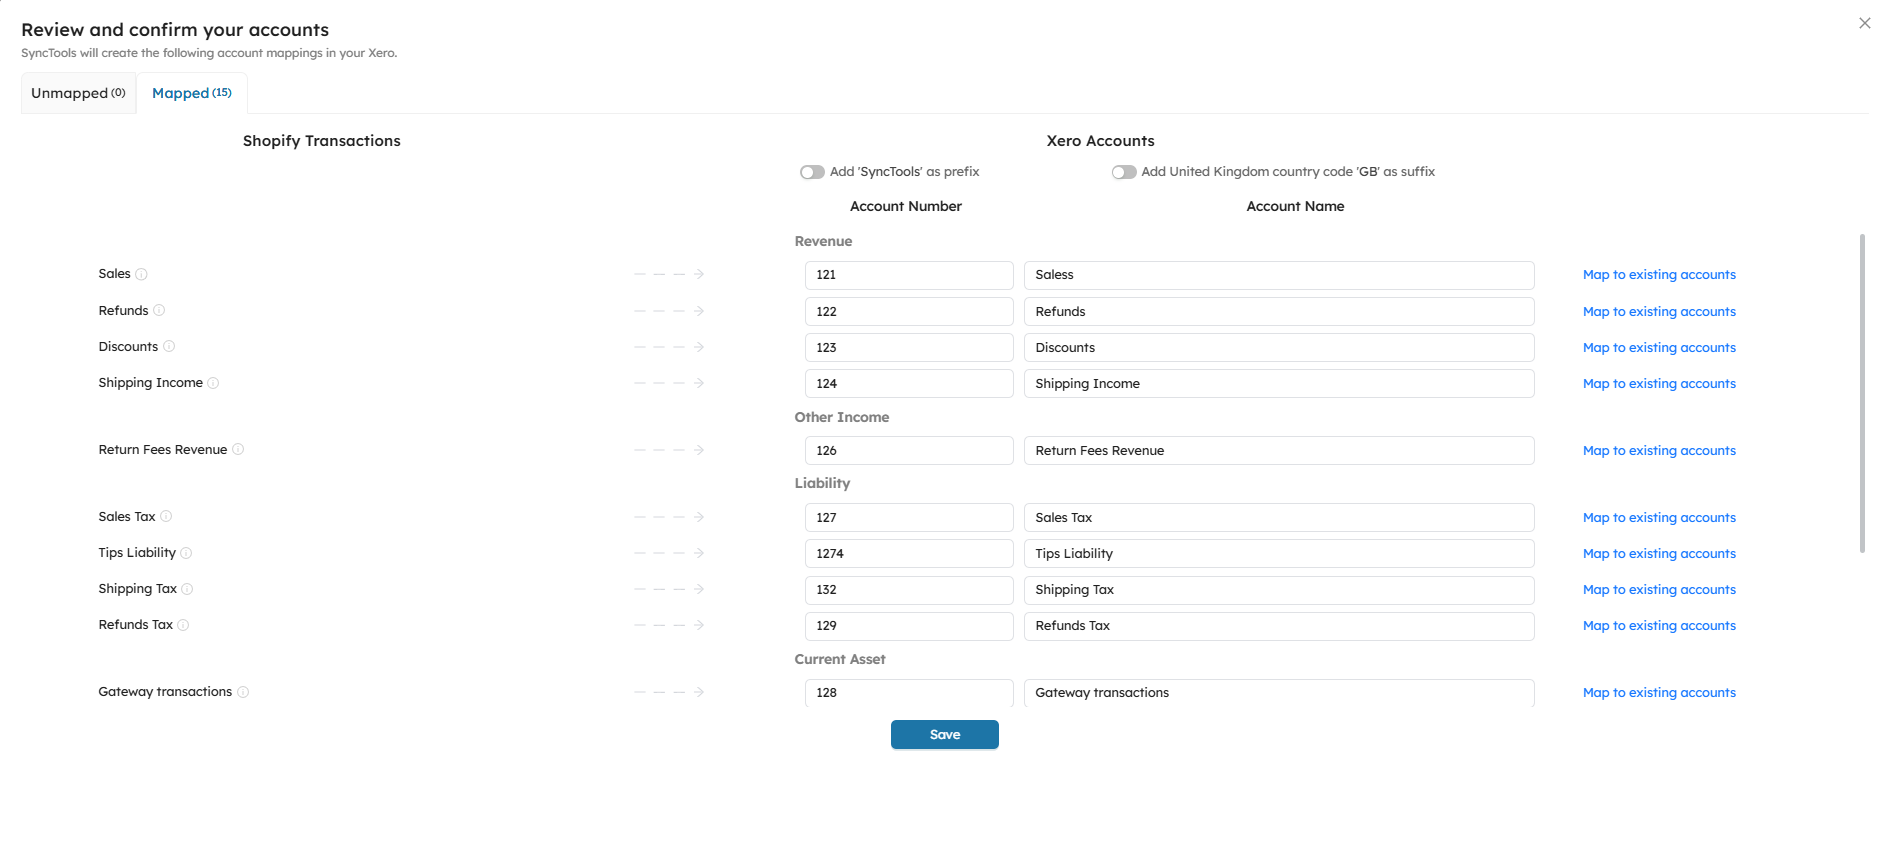
Task: Map Sales to existing accounts
Action: pyautogui.click(x=1659, y=275)
